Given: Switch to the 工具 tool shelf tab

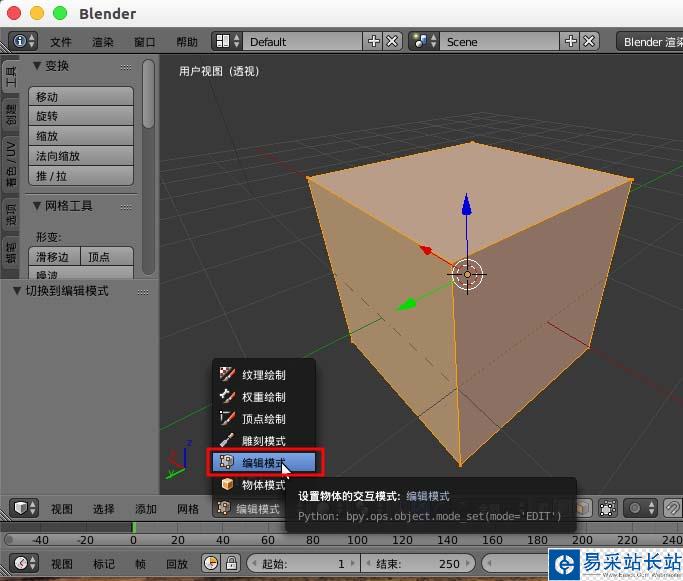Looking at the screenshot, I should point(10,77).
